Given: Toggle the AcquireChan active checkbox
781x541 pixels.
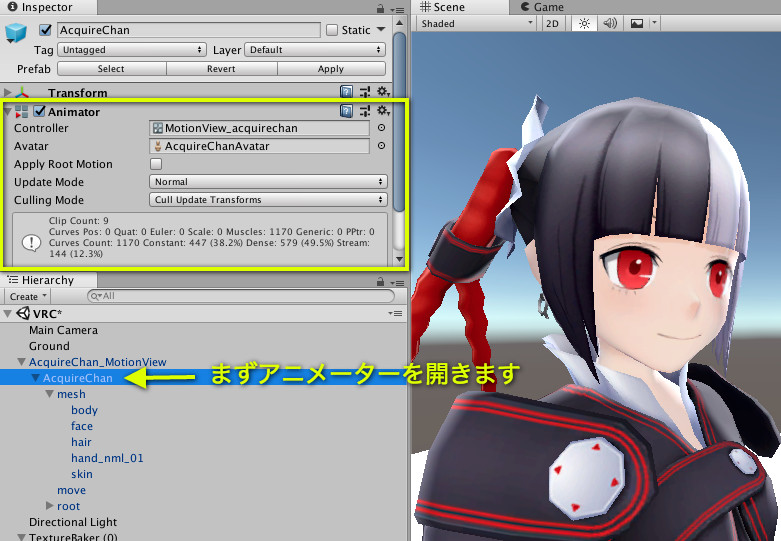Looking at the screenshot, I should coord(45,30).
